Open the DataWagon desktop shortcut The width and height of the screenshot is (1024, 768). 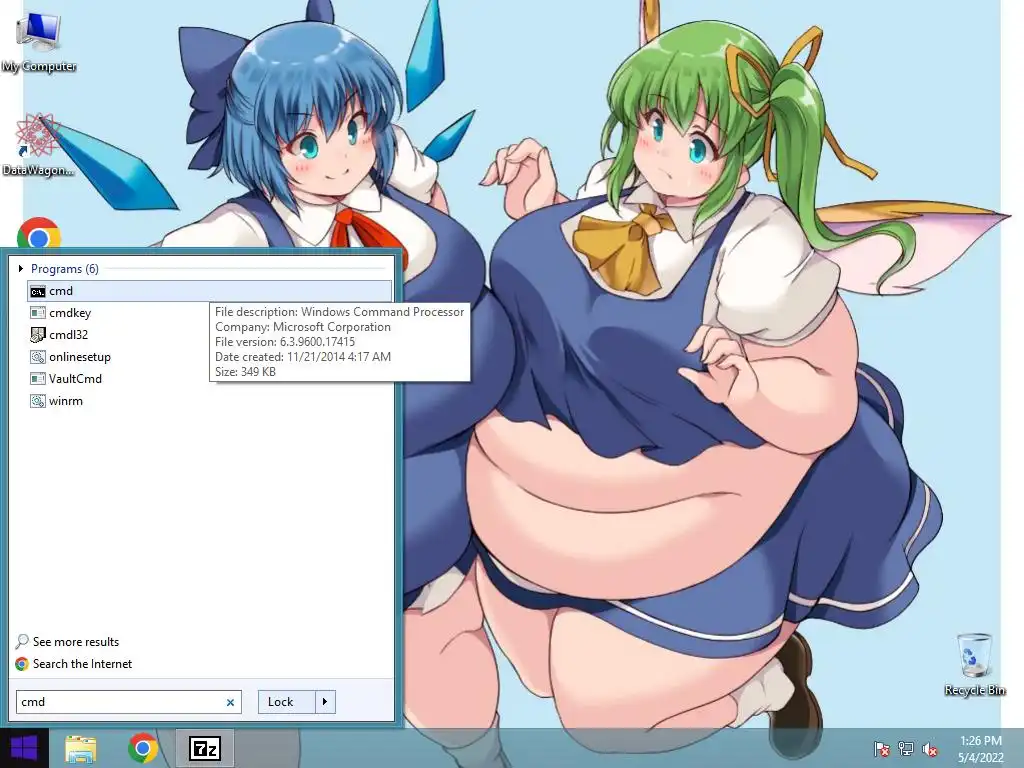(38, 145)
